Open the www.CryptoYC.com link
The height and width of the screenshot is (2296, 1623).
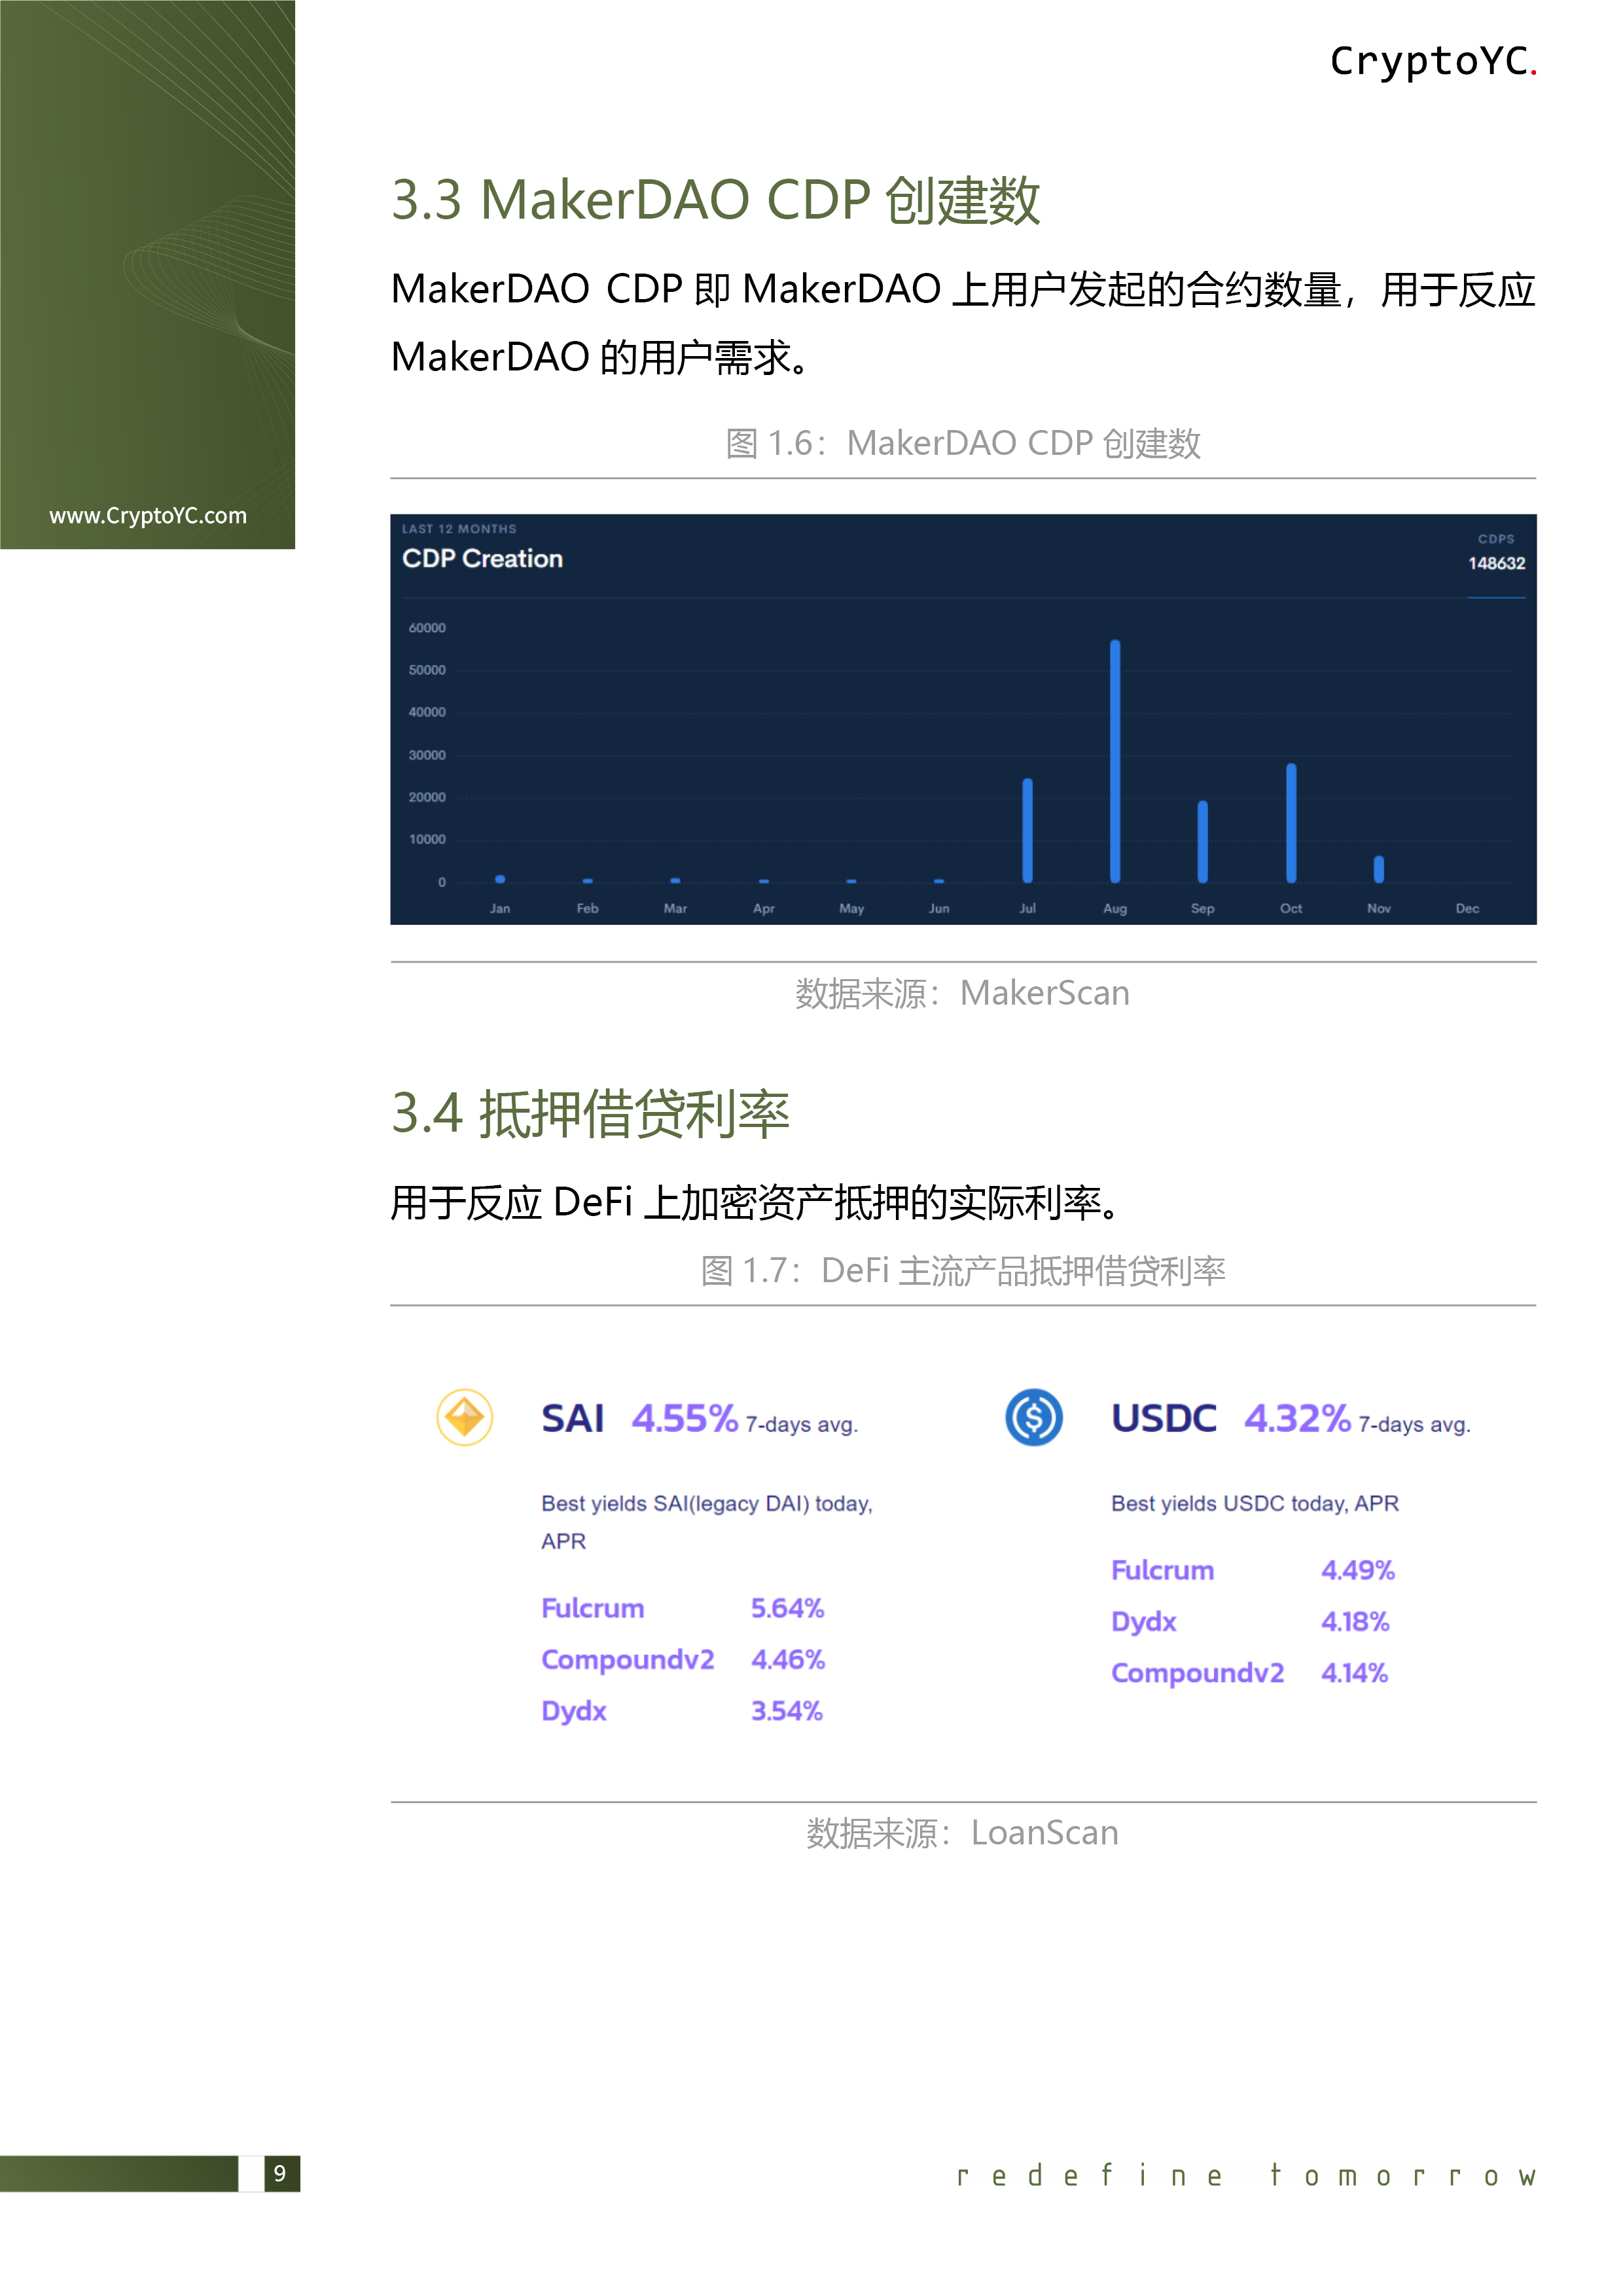click(x=148, y=516)
